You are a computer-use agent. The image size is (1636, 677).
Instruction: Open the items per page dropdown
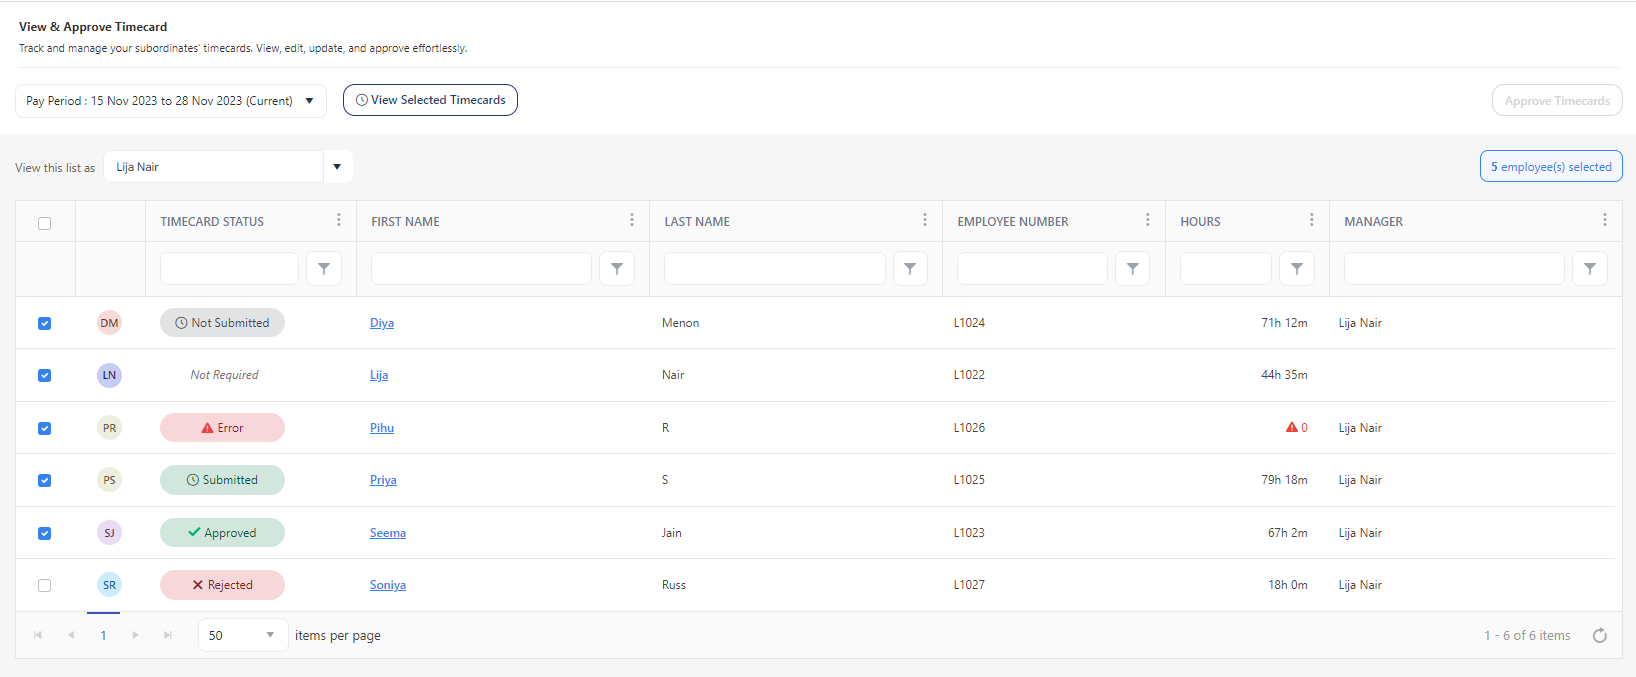coord(243,636)
